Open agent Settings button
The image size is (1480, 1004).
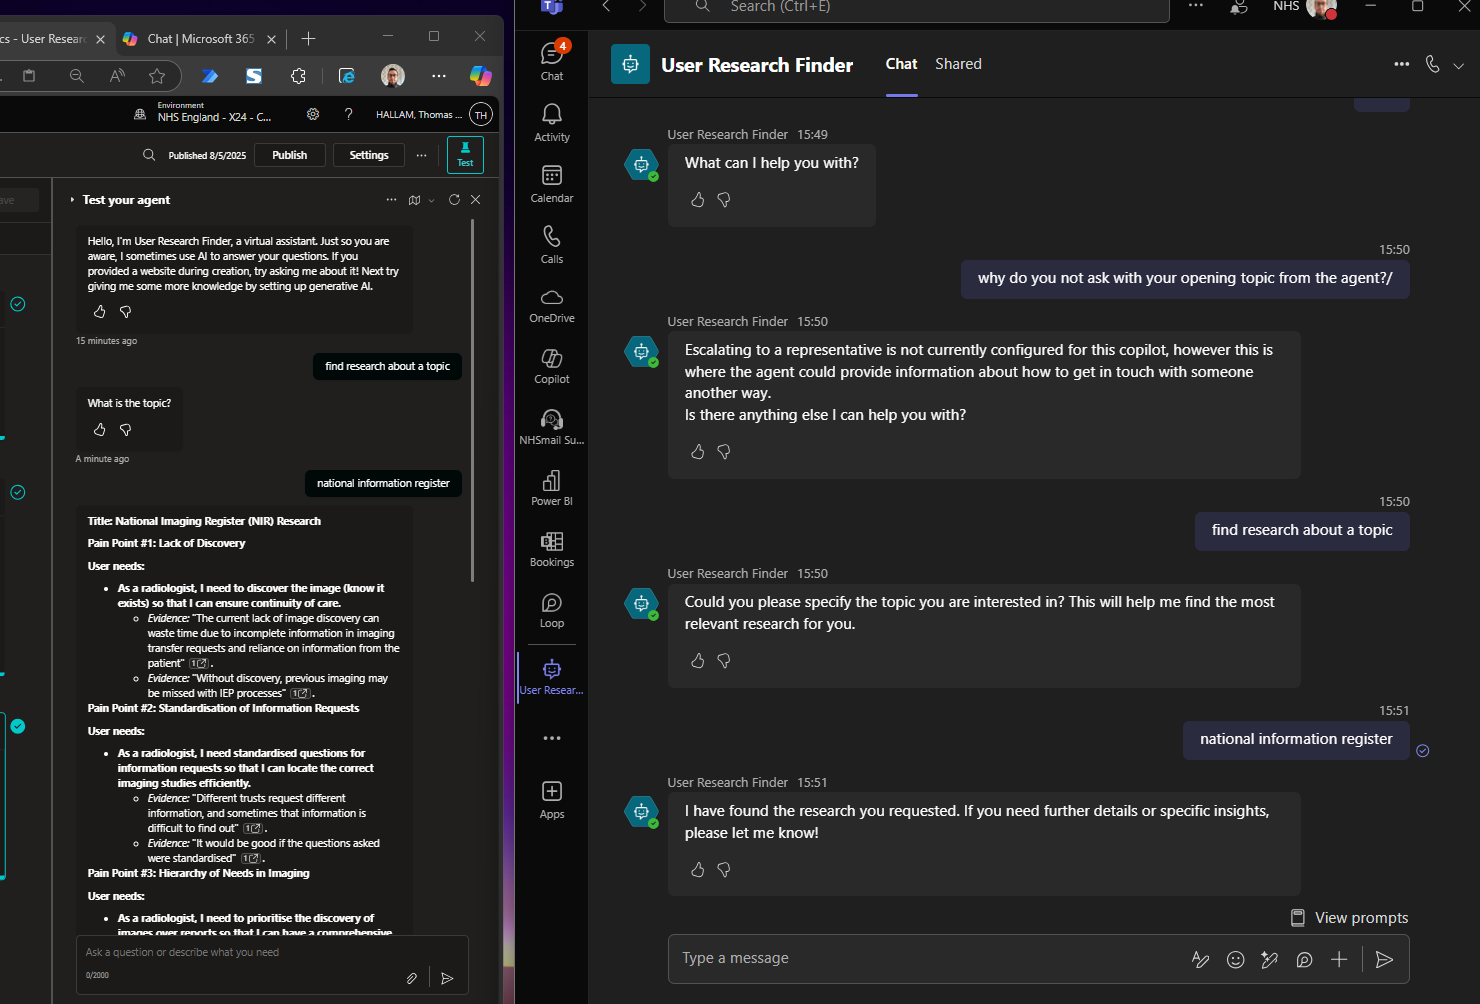[x=369, y=155]
